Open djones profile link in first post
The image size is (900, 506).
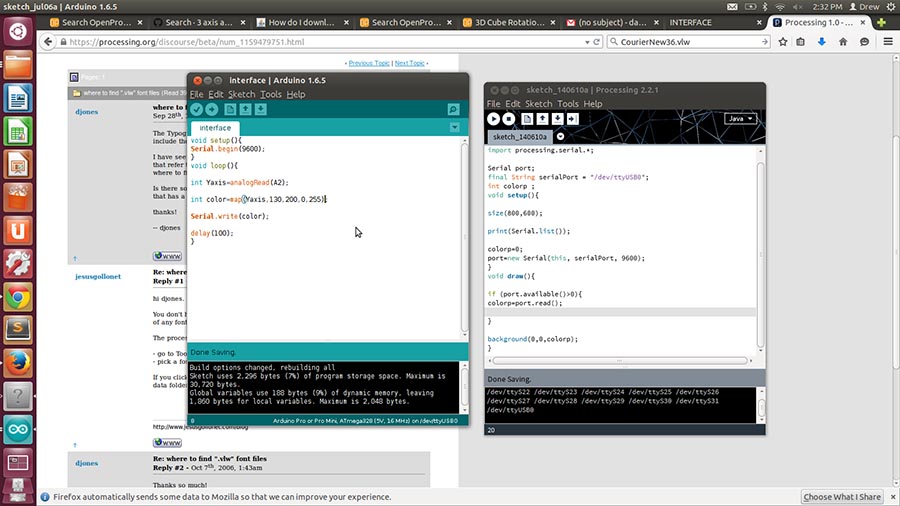click(x=87, y=112)
